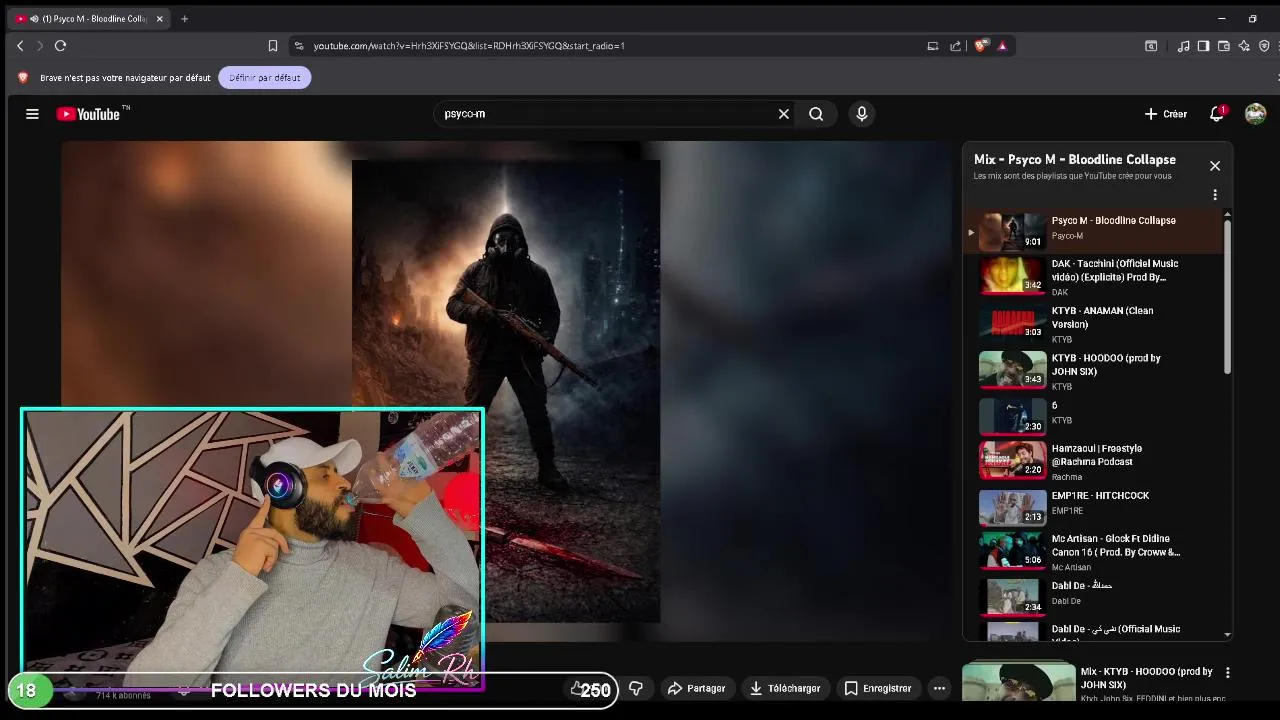This screenshot has width=1280, height=720.
Task: Open Leo AI sparkle icon
Action: pos(1244,46)
